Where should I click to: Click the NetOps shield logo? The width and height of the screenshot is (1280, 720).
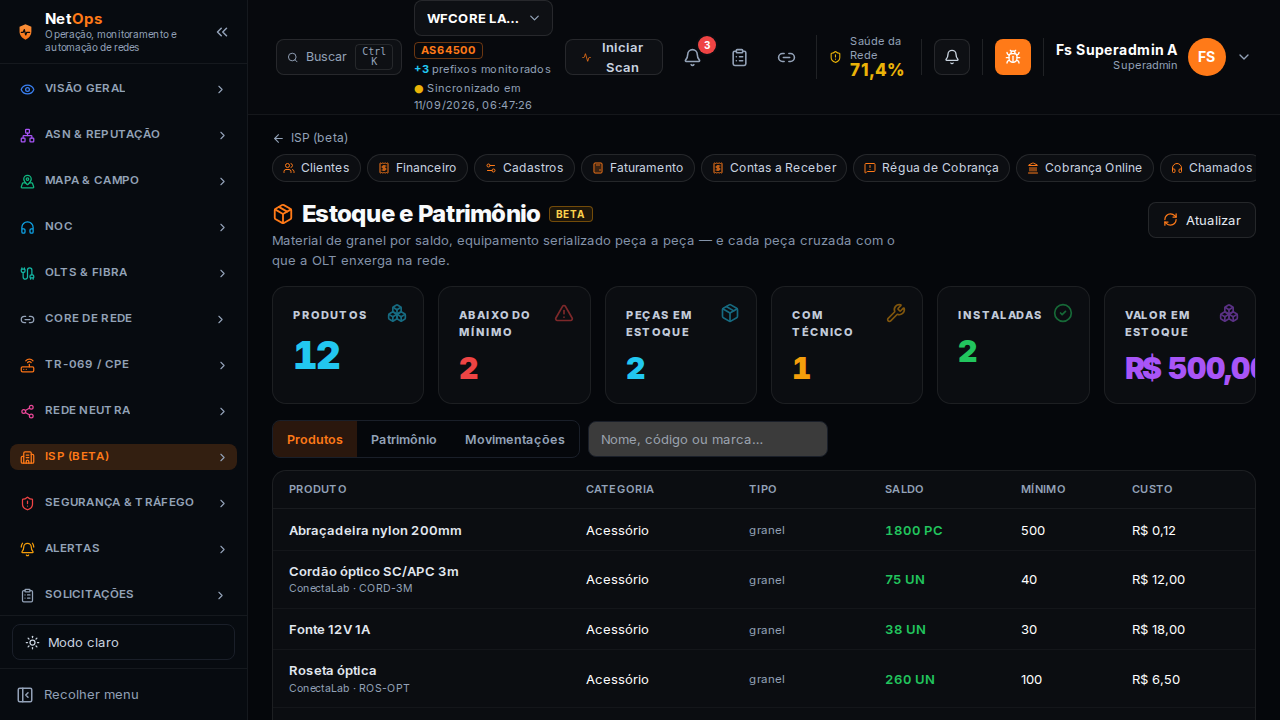click(26, 32)
